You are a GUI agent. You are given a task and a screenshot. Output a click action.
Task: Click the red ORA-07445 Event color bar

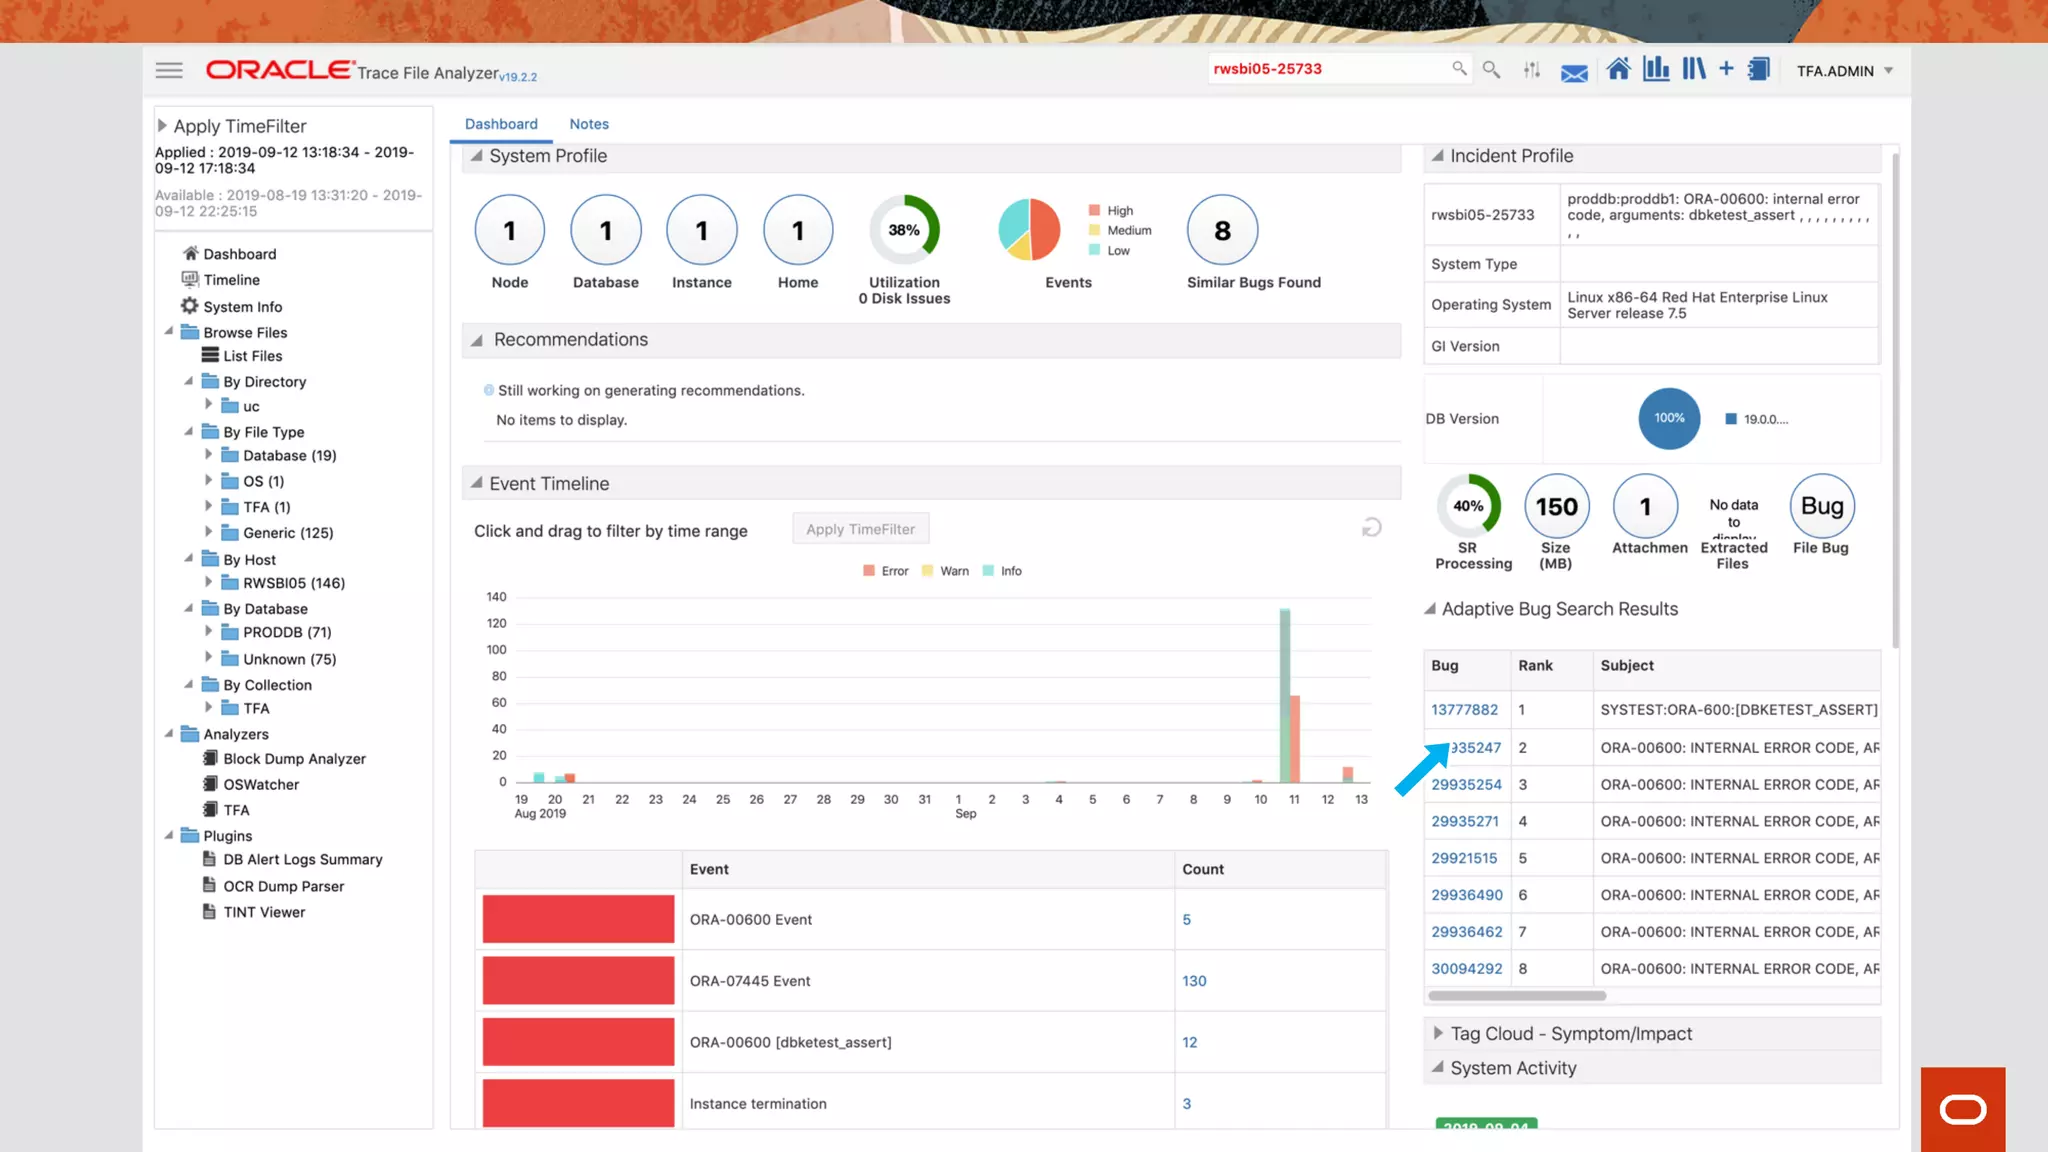tap(578, 981)
